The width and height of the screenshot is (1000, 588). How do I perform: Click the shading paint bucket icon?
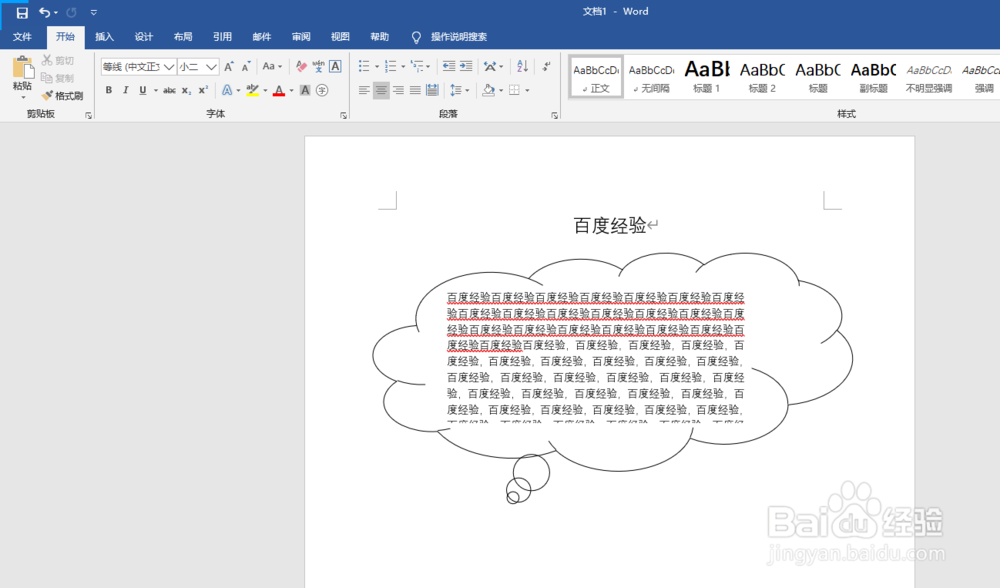tap(489, 91)
